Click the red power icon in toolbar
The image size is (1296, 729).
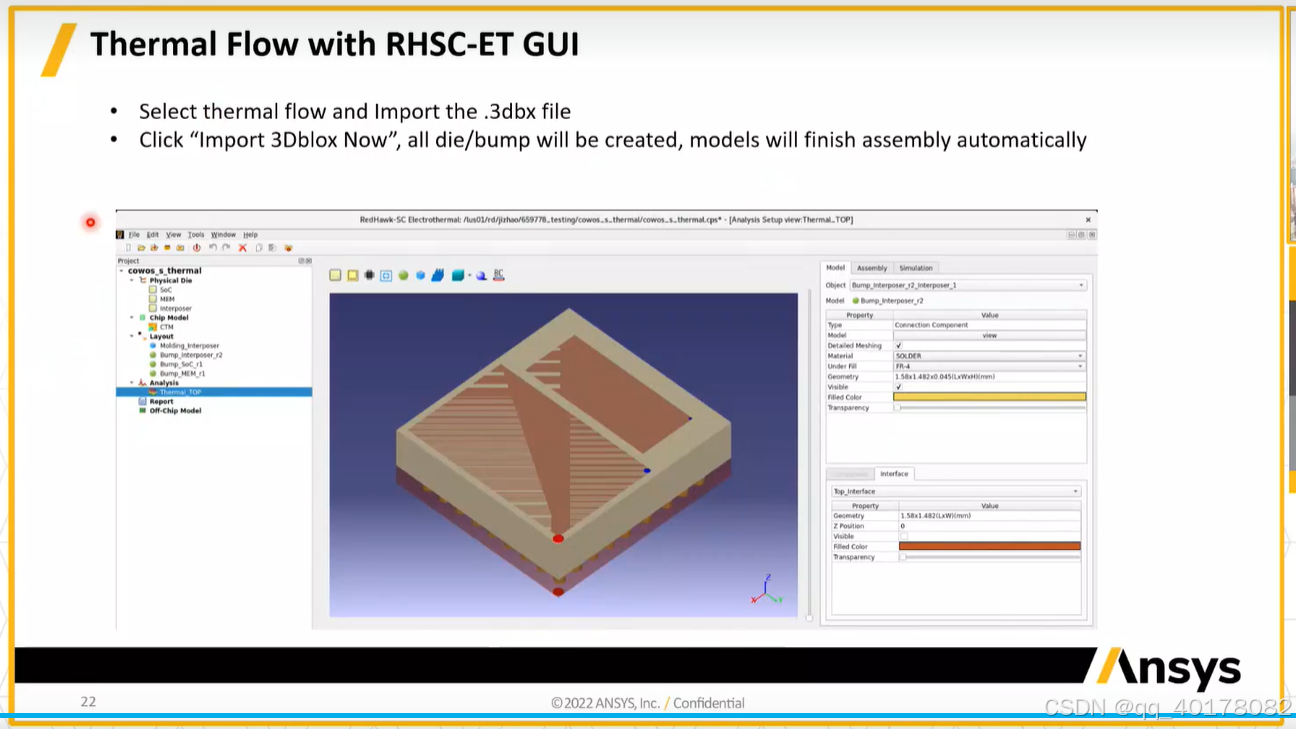coord(197,248)
